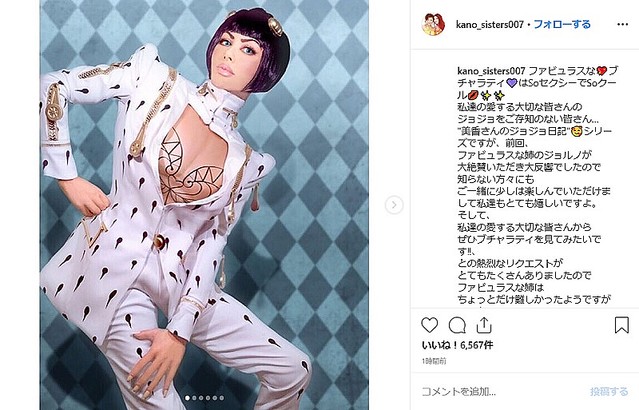View the list of 6,567 likes

click(x=457, y=345)
